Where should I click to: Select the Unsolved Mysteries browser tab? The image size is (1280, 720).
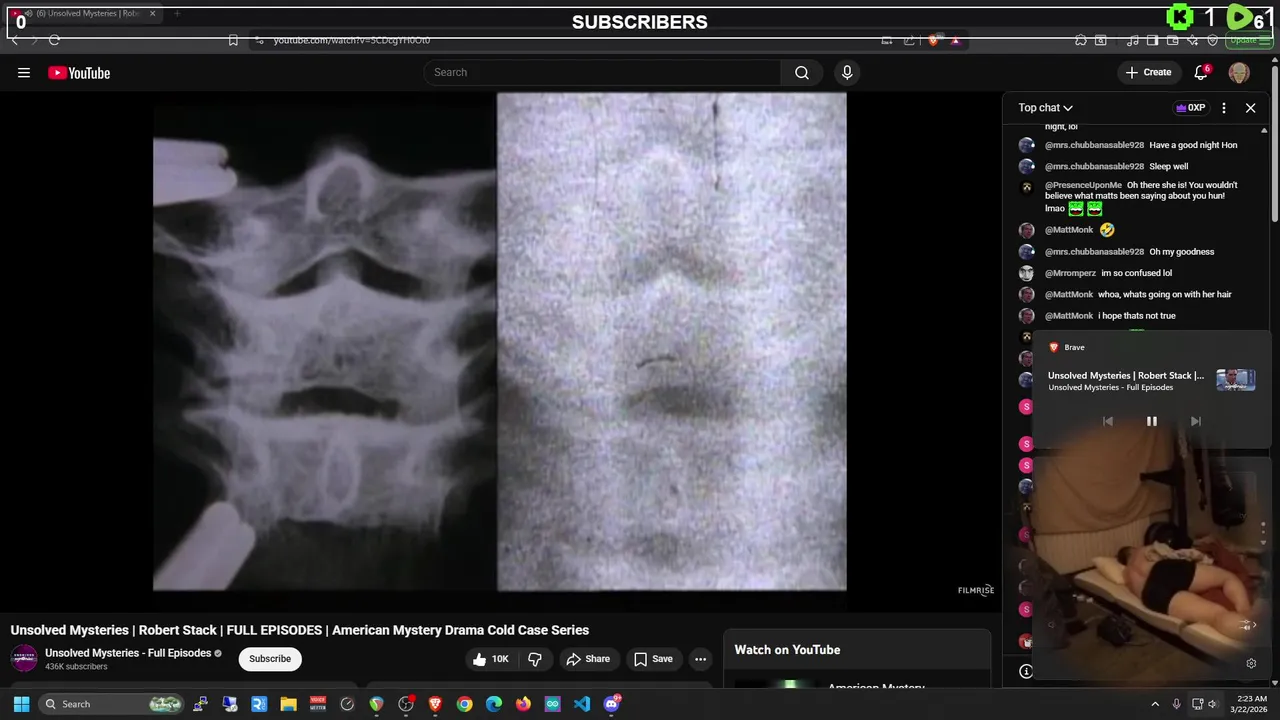(x=80, y=14)
